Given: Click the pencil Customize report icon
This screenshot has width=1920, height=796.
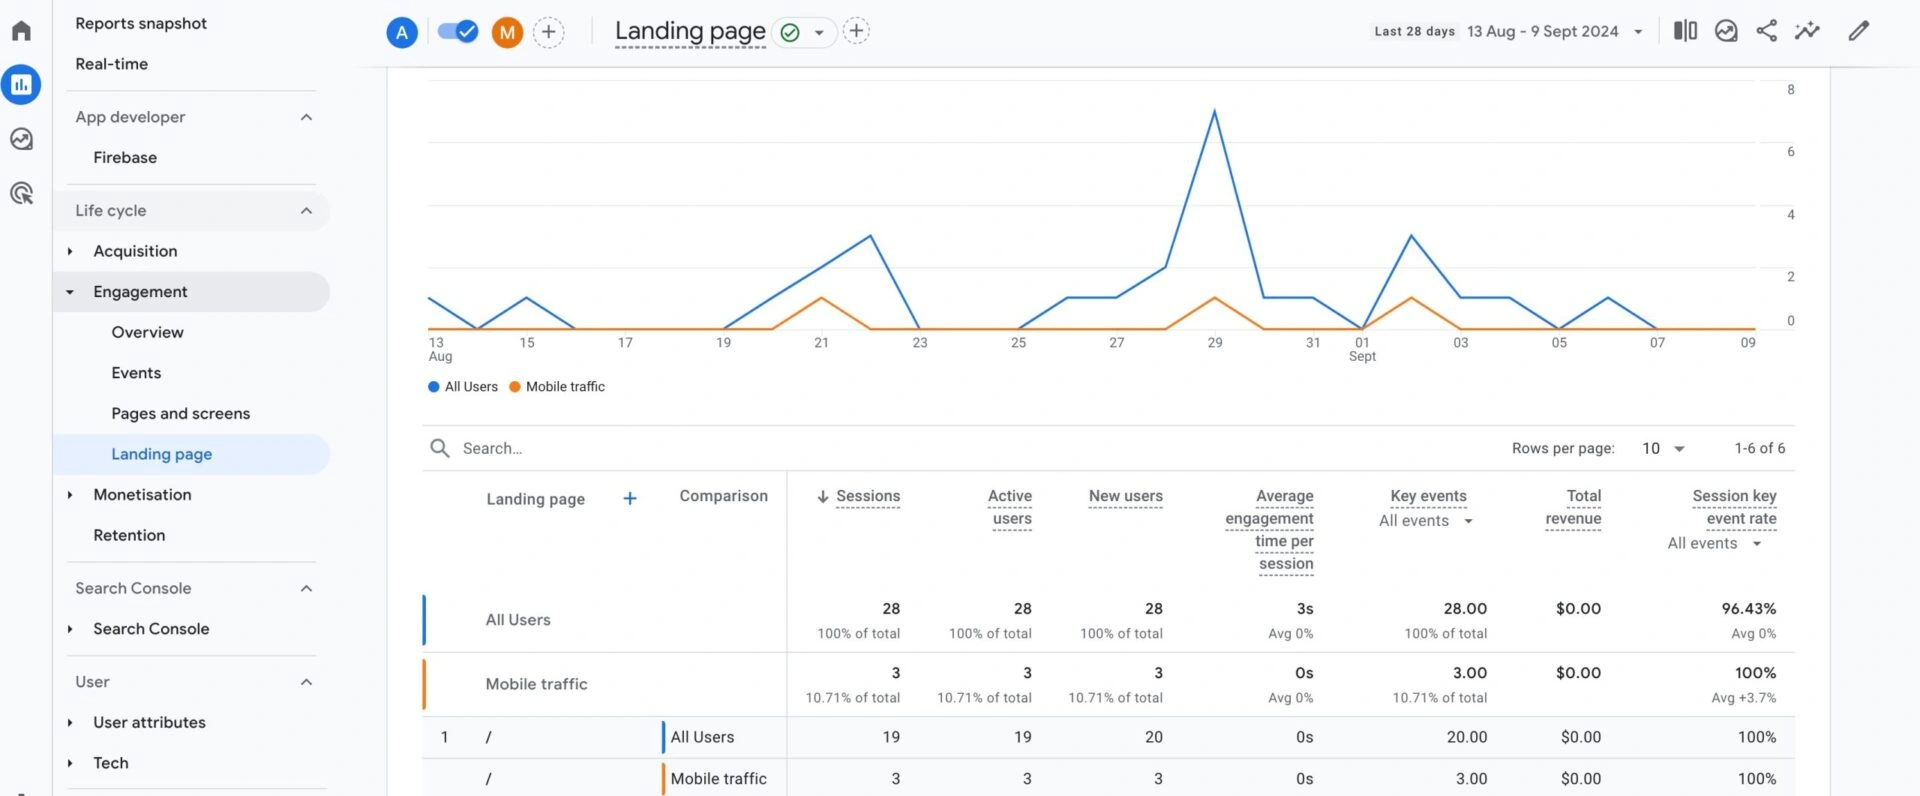Looking at the screenshot, I should point(1858,31).
